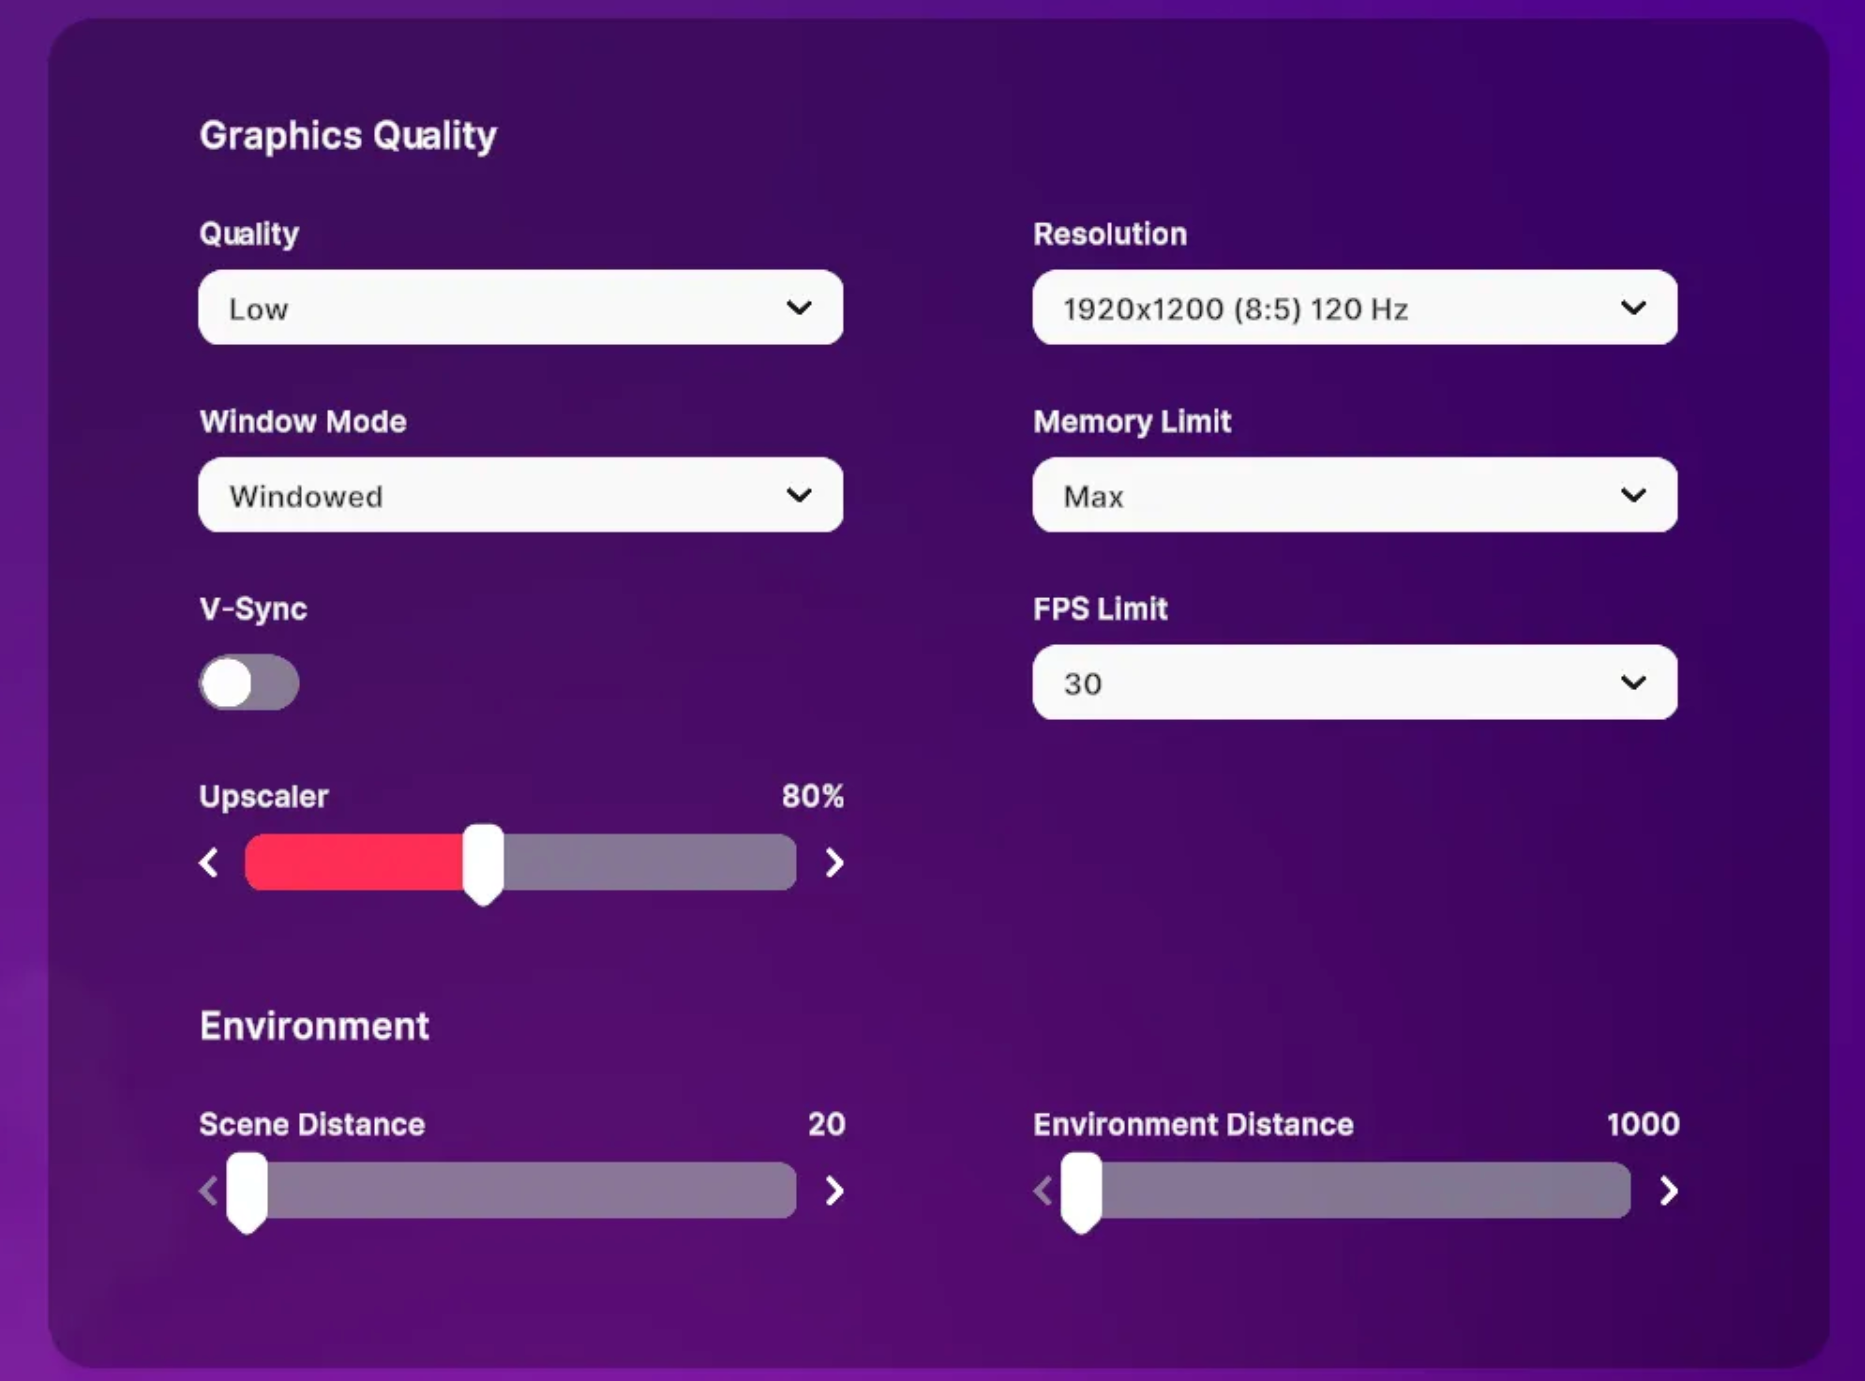Enable the V-Sync toggle switch
Screen dimensions: 1865x1381
click(249, 683)
